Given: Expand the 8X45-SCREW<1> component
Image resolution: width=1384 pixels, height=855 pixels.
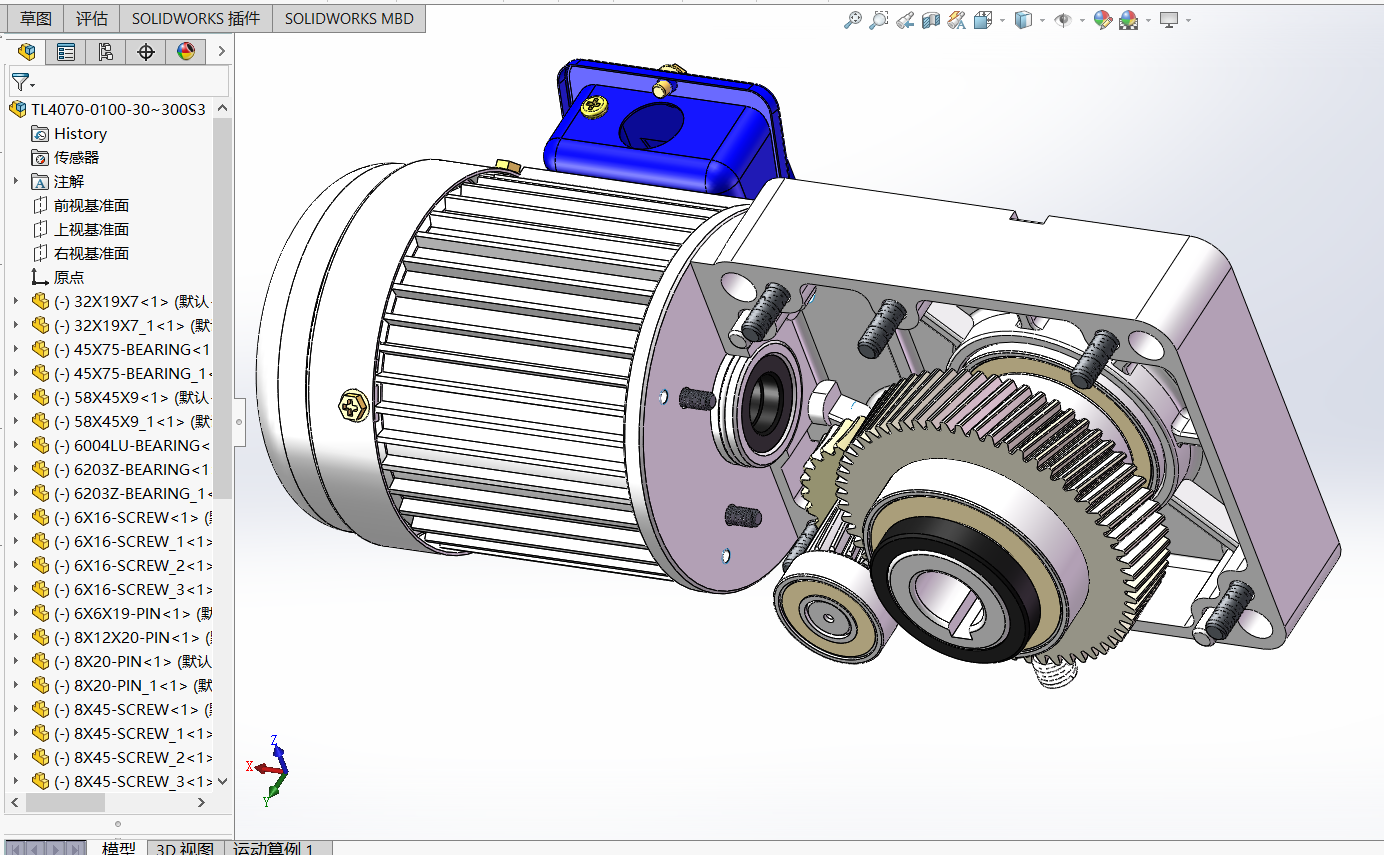Looking at the screenshot, I should [16, 709].
